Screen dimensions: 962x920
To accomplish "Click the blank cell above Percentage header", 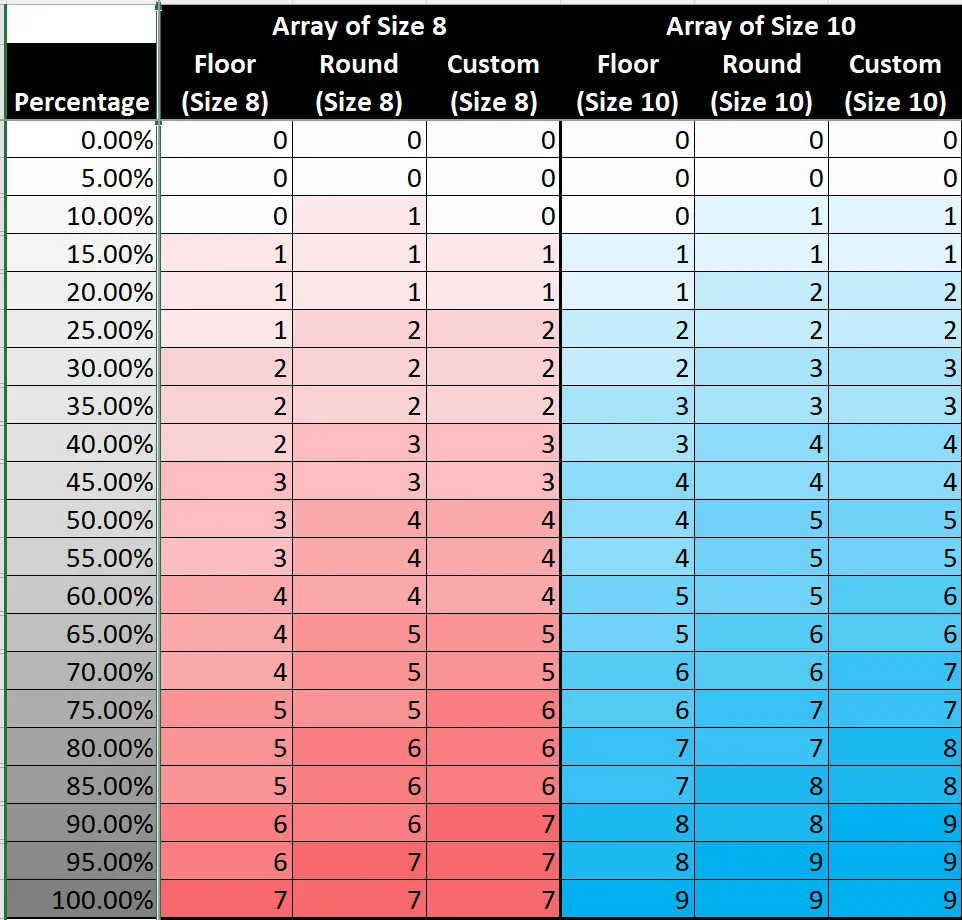I will [x=82, y=26].
